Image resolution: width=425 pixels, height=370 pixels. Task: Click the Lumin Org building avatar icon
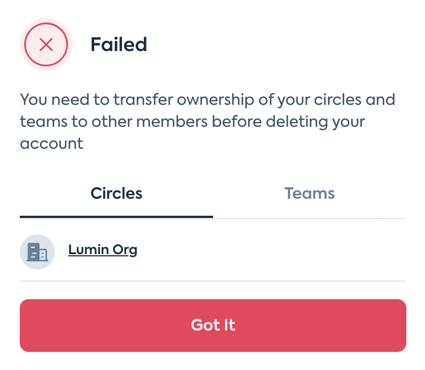pos(37,252)
